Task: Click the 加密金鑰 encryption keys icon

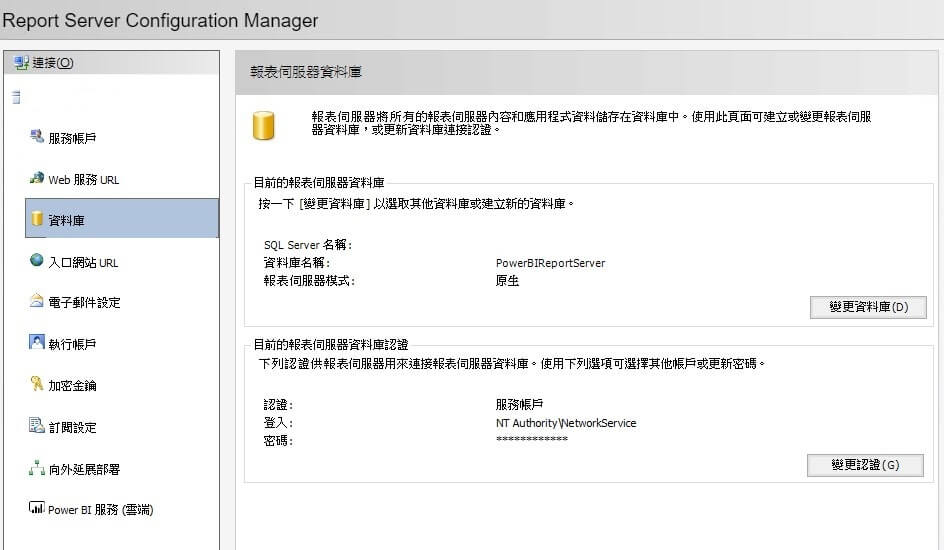Action: [x=37, y=385]
